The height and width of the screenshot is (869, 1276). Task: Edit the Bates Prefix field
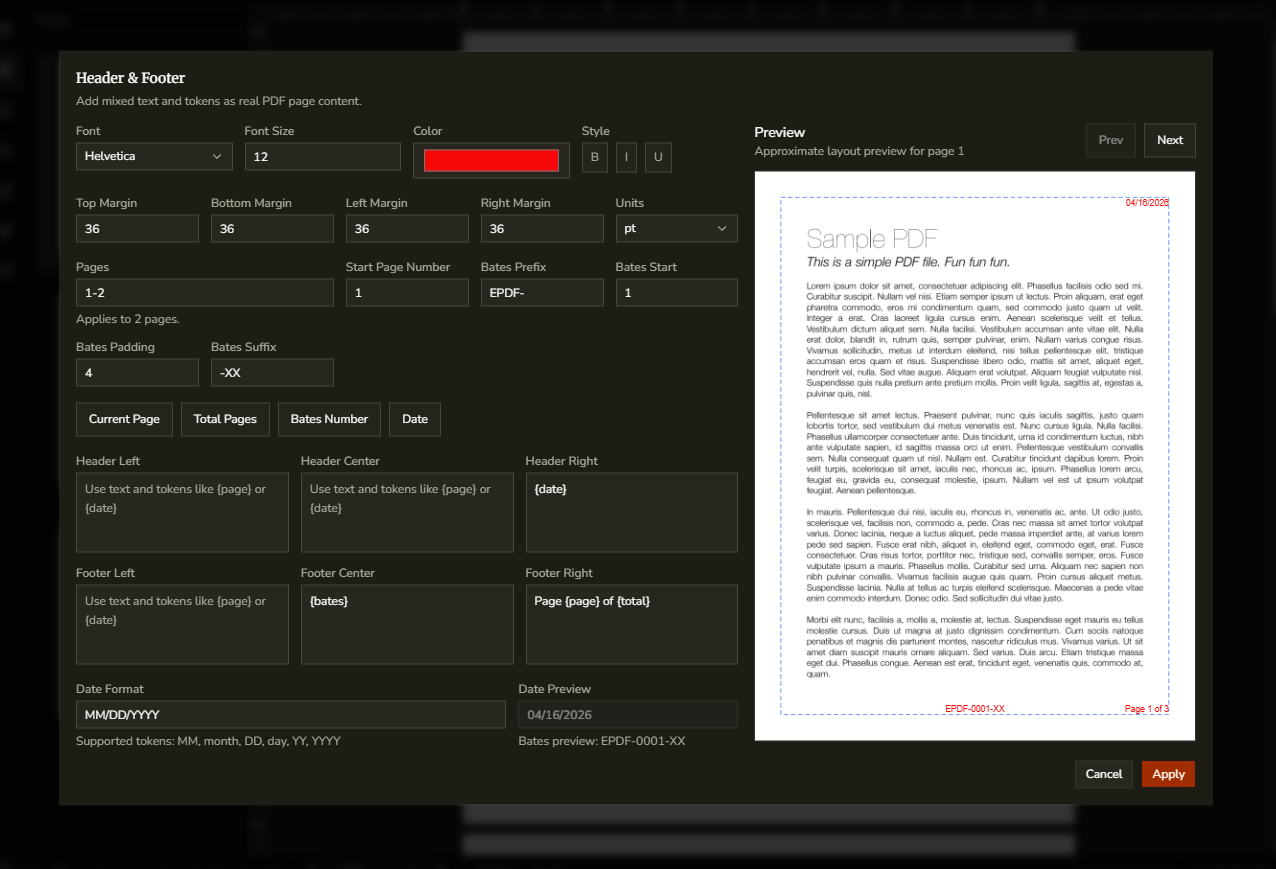[542, 292]
